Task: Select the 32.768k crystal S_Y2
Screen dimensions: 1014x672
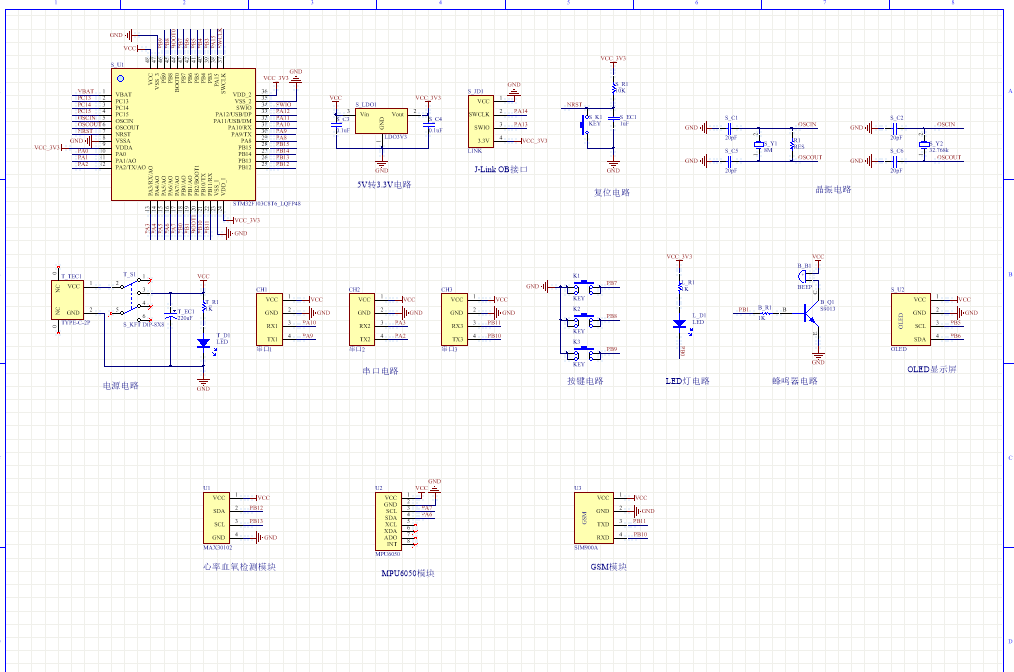Action: 924,143
